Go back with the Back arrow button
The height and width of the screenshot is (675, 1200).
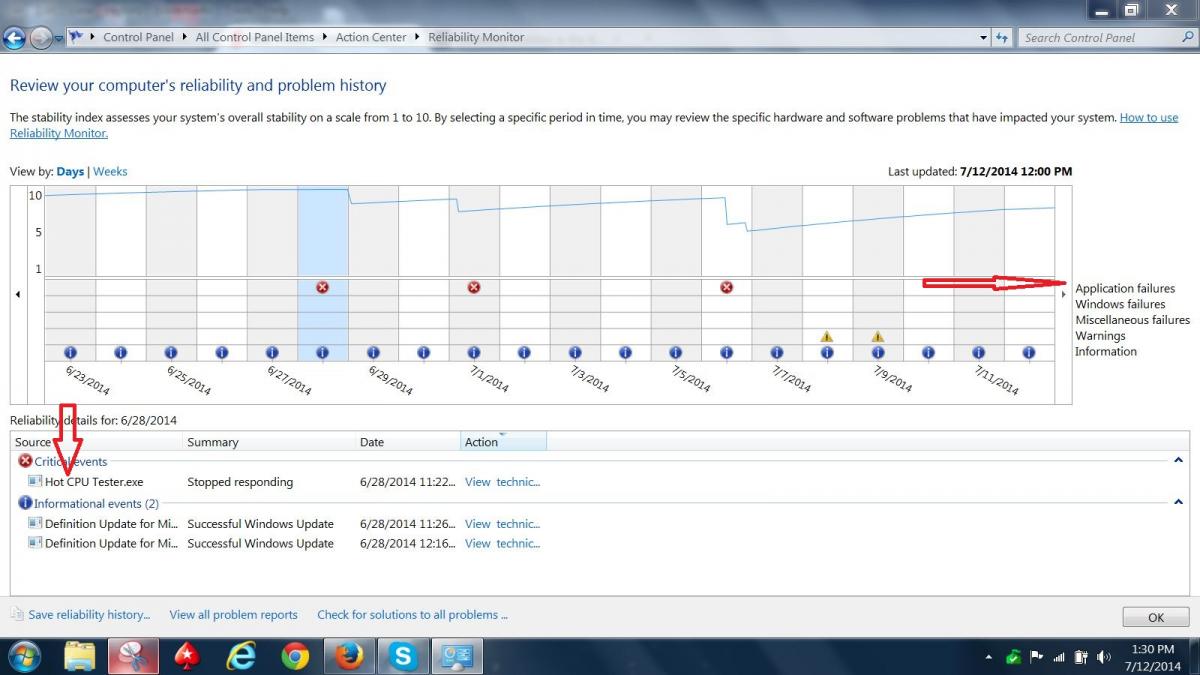coord(14,38)
